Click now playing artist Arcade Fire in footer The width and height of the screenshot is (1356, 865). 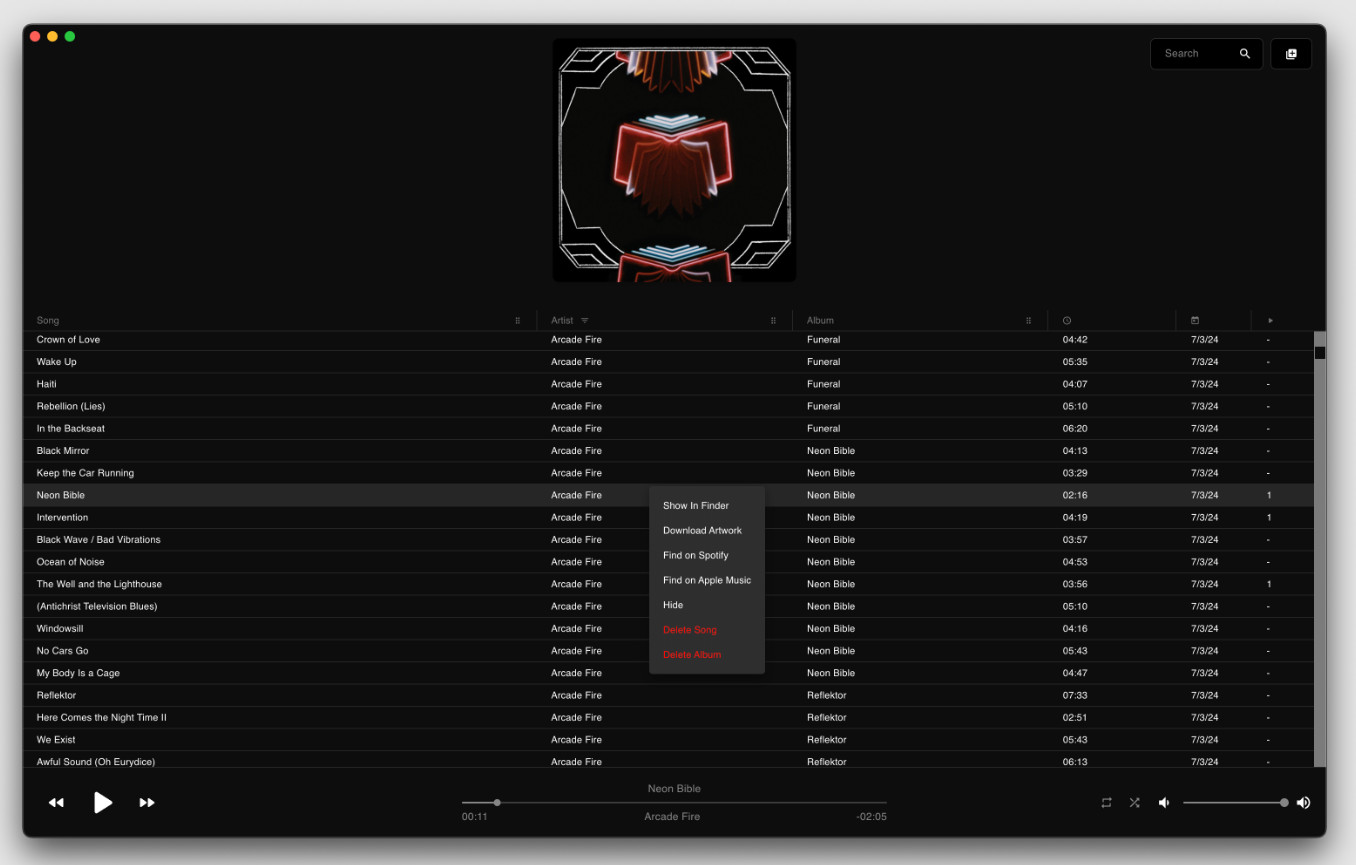tap(672, 817)
